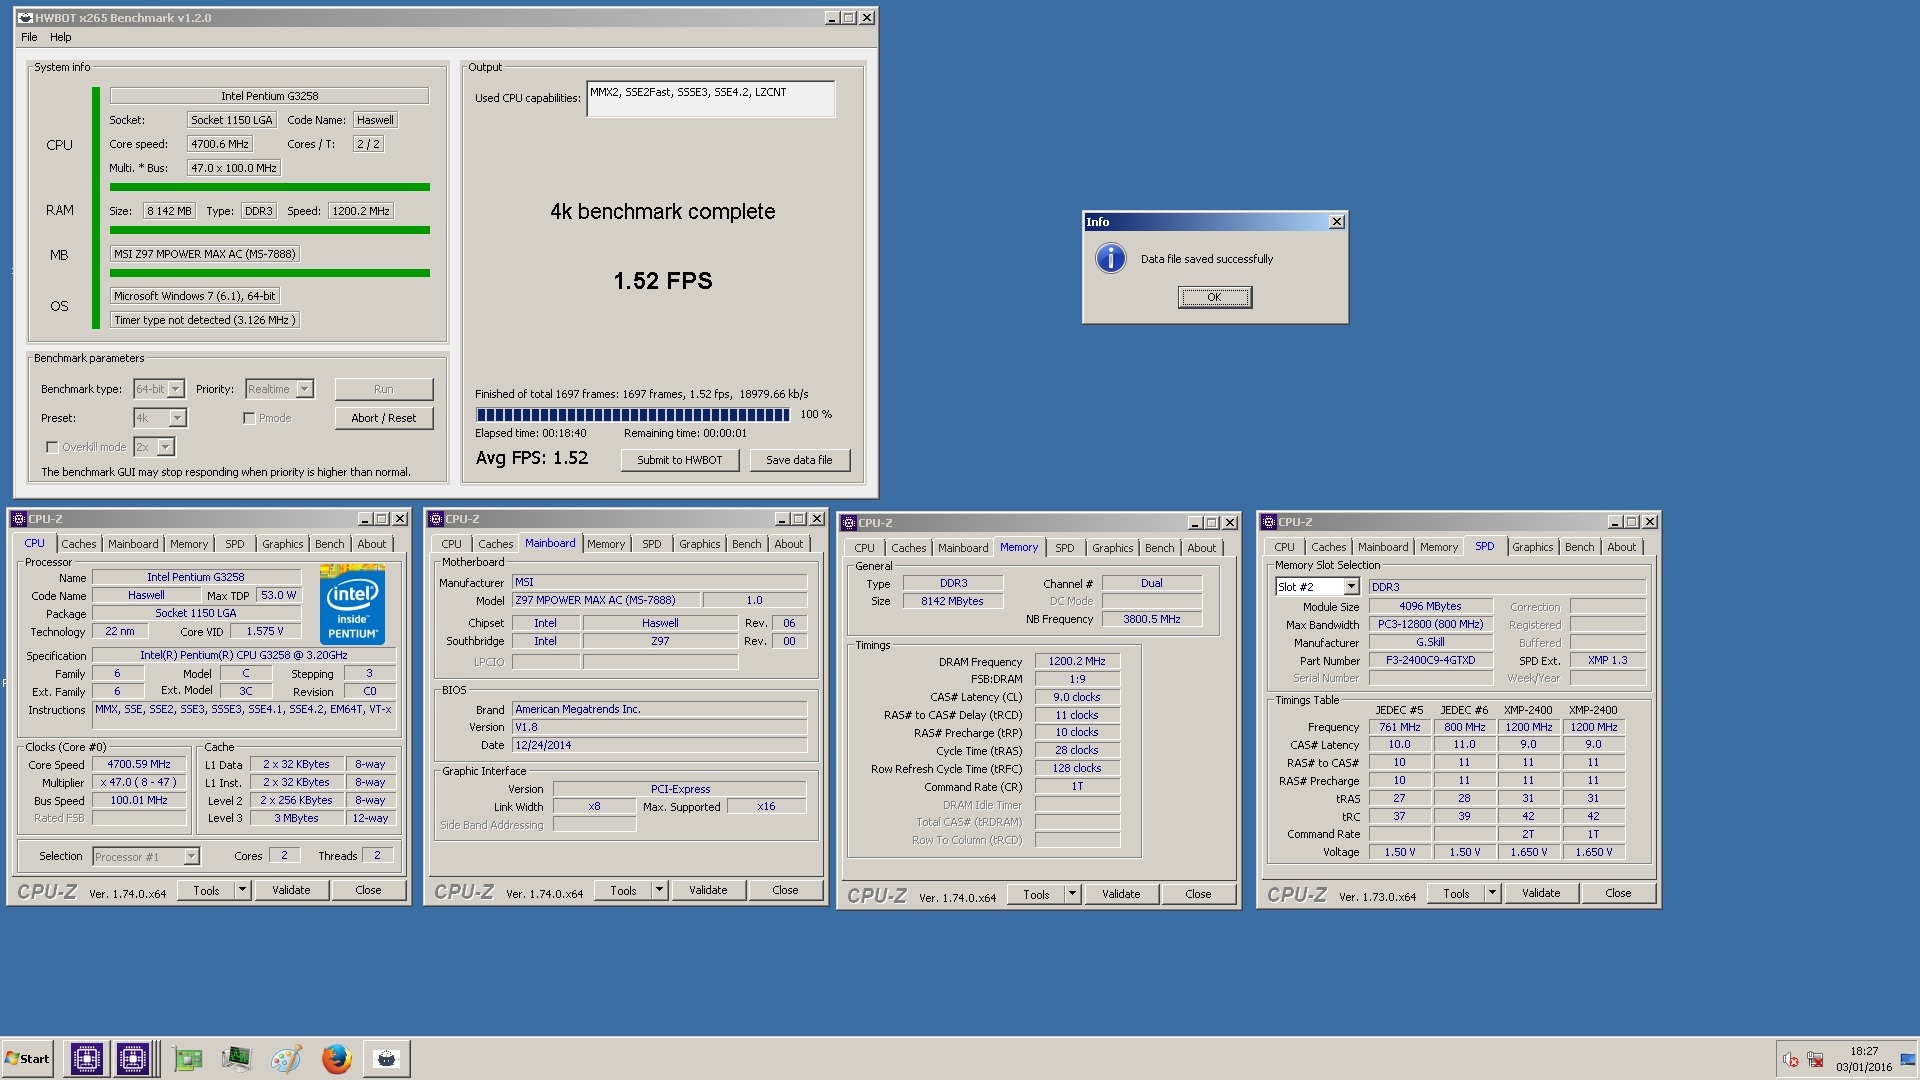This screenshot has width=1920, height=1080.
Task: Switch to Caches tab in CPU-Z CPU window
Action: tap(79, 544)
